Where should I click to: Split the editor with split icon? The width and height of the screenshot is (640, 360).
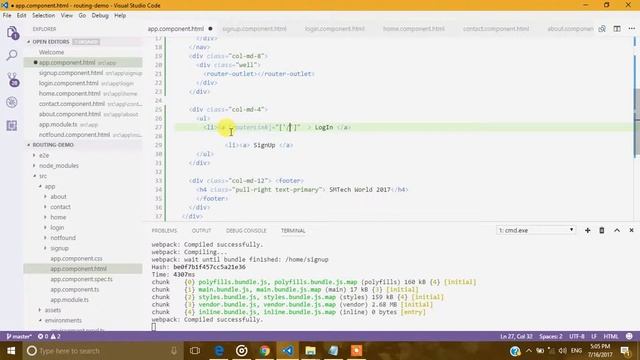click(x=617, y=29)
